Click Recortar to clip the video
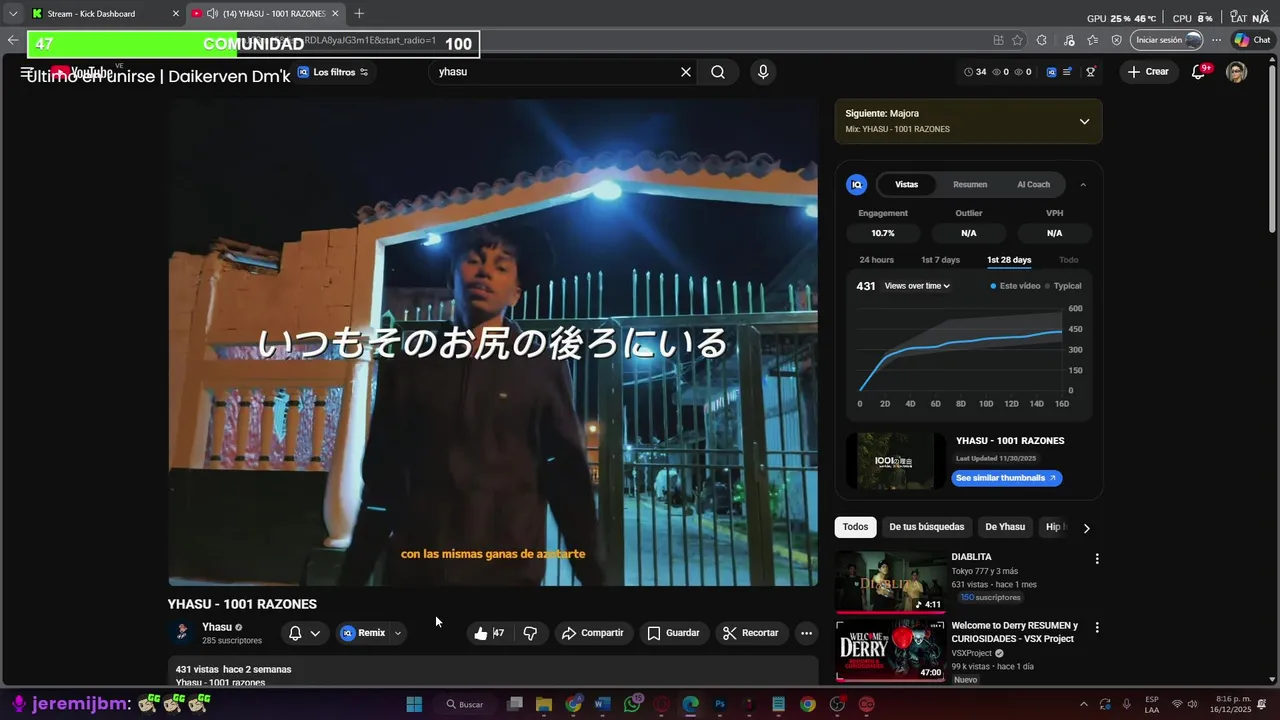 point(751,633)
